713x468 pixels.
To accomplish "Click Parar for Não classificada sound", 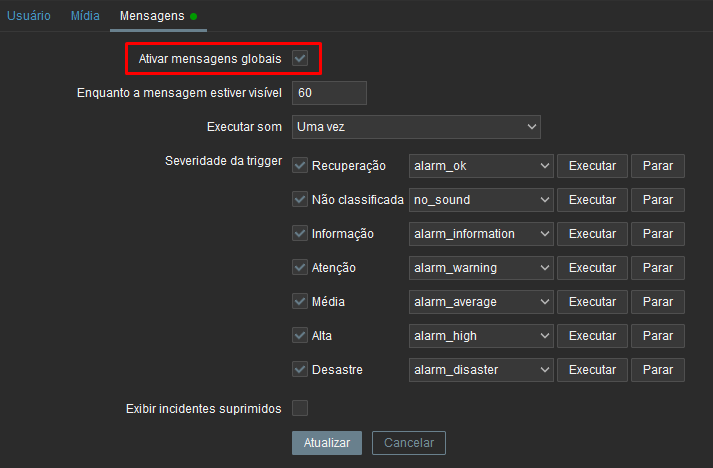I will (658, 200).
